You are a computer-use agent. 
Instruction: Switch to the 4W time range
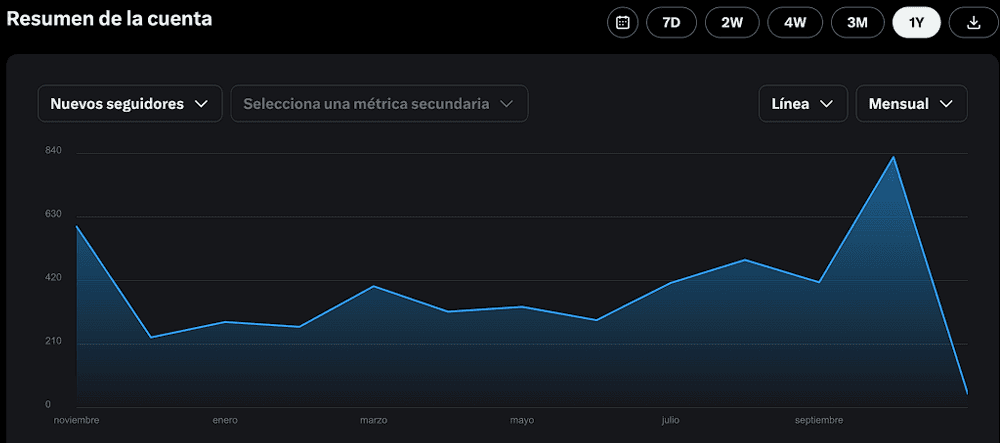795,23
